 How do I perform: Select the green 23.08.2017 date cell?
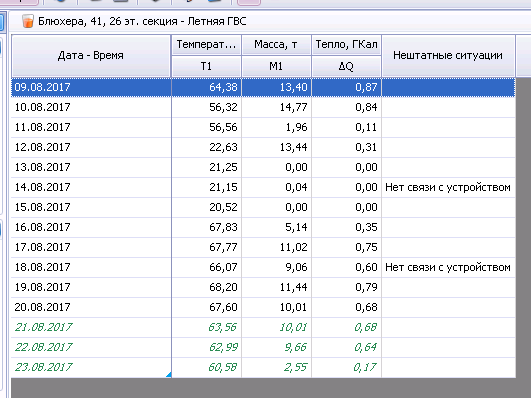[x=91, y=367]
